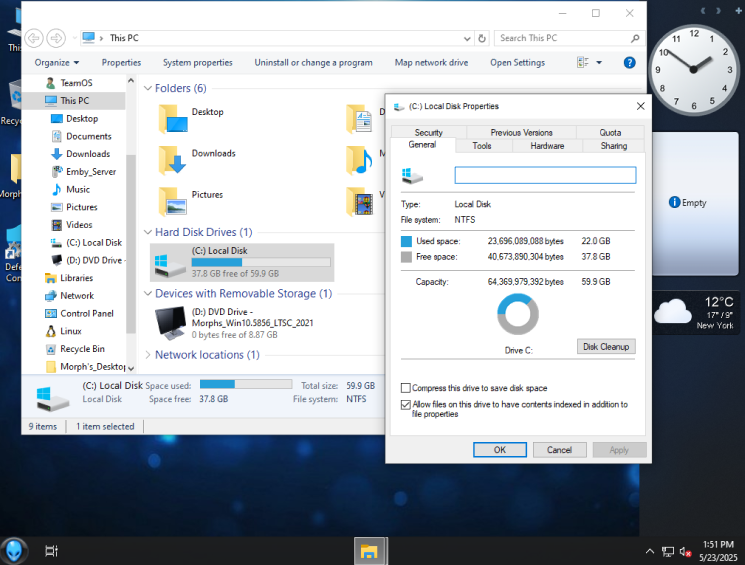Click the Recycle Bin icon in sidebar
The image size is (745, 565).
tap(50, 349)
